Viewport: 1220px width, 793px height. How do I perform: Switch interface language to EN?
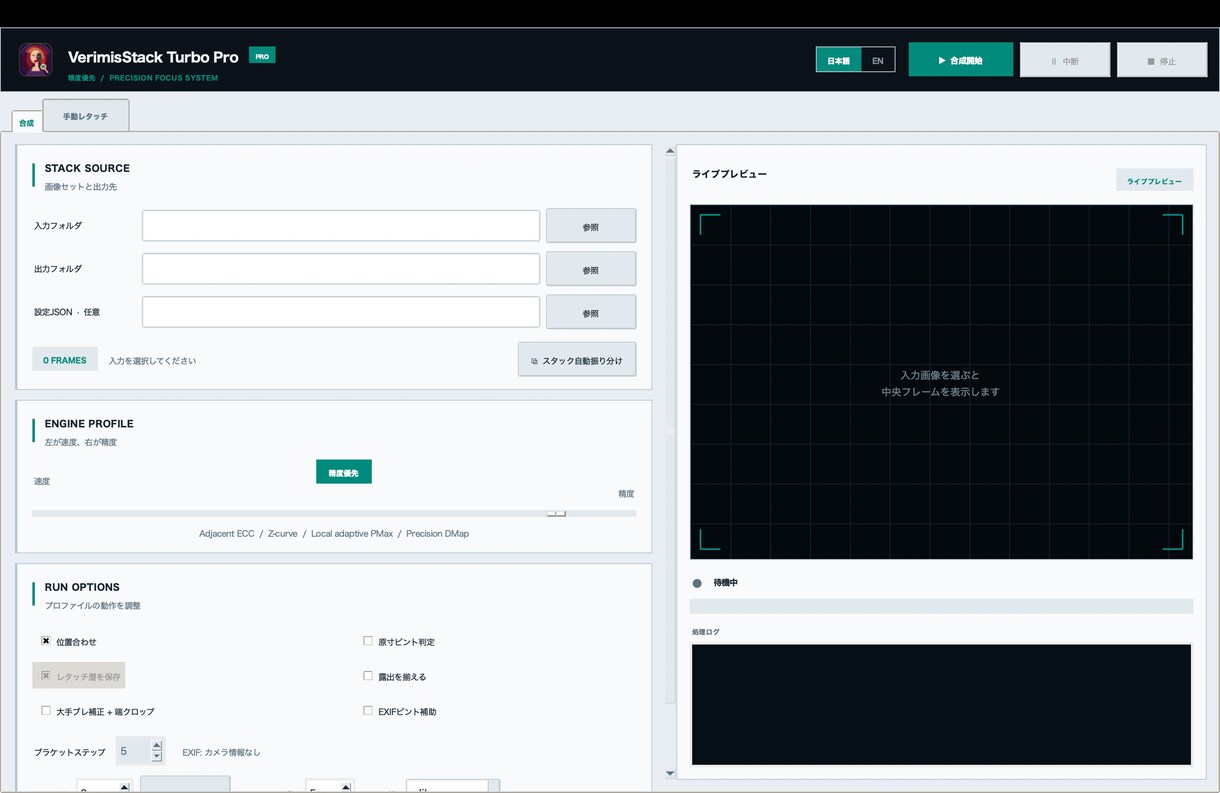coord(877,61)
